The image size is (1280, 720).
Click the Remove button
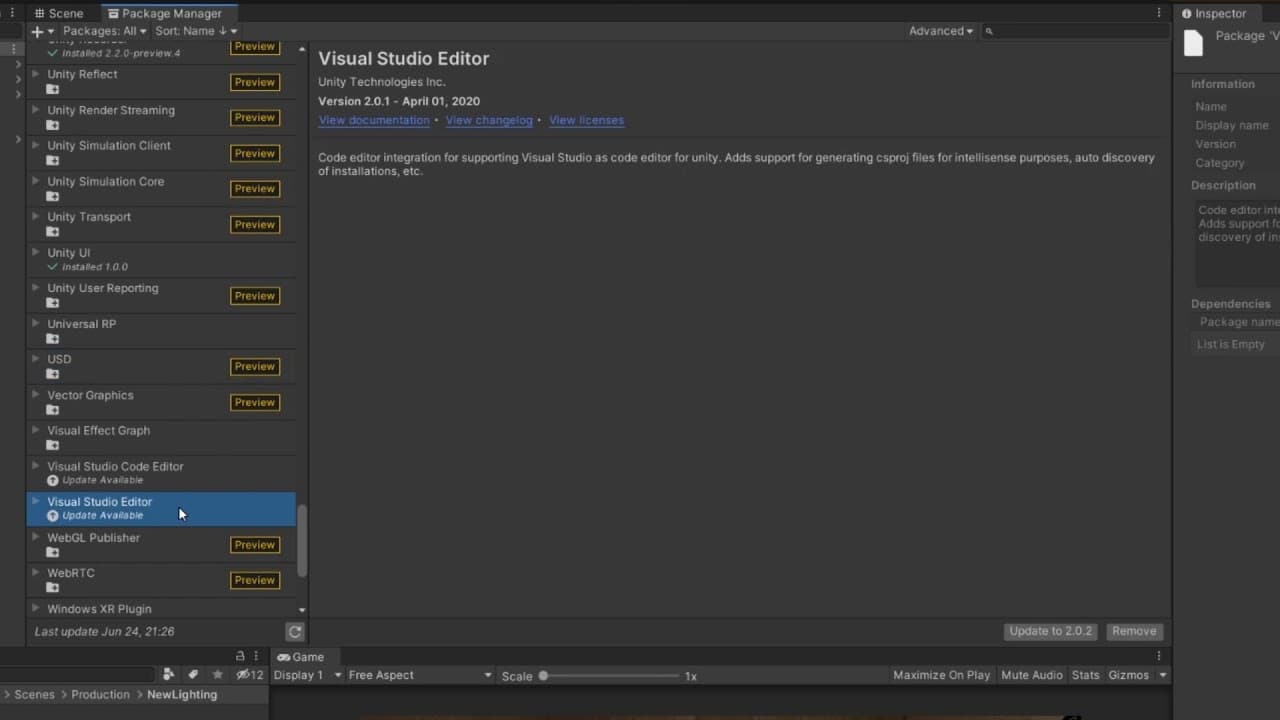point(1134,631)
